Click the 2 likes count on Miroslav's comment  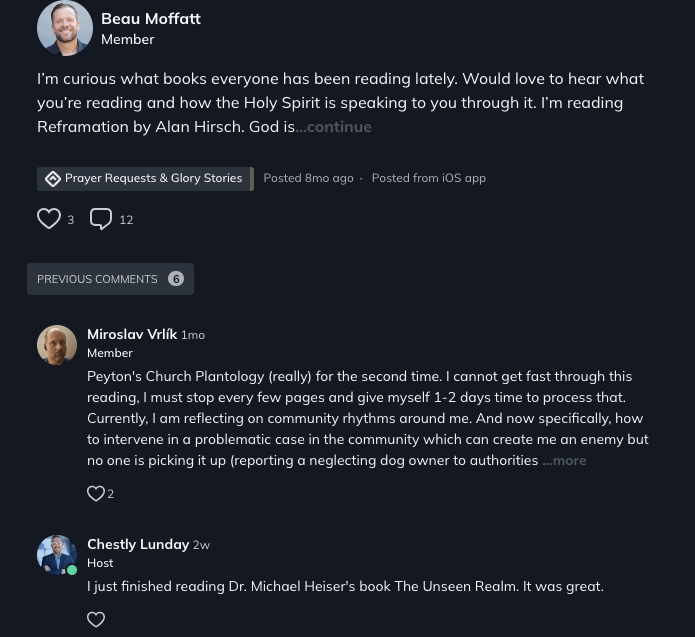[111, 494]
